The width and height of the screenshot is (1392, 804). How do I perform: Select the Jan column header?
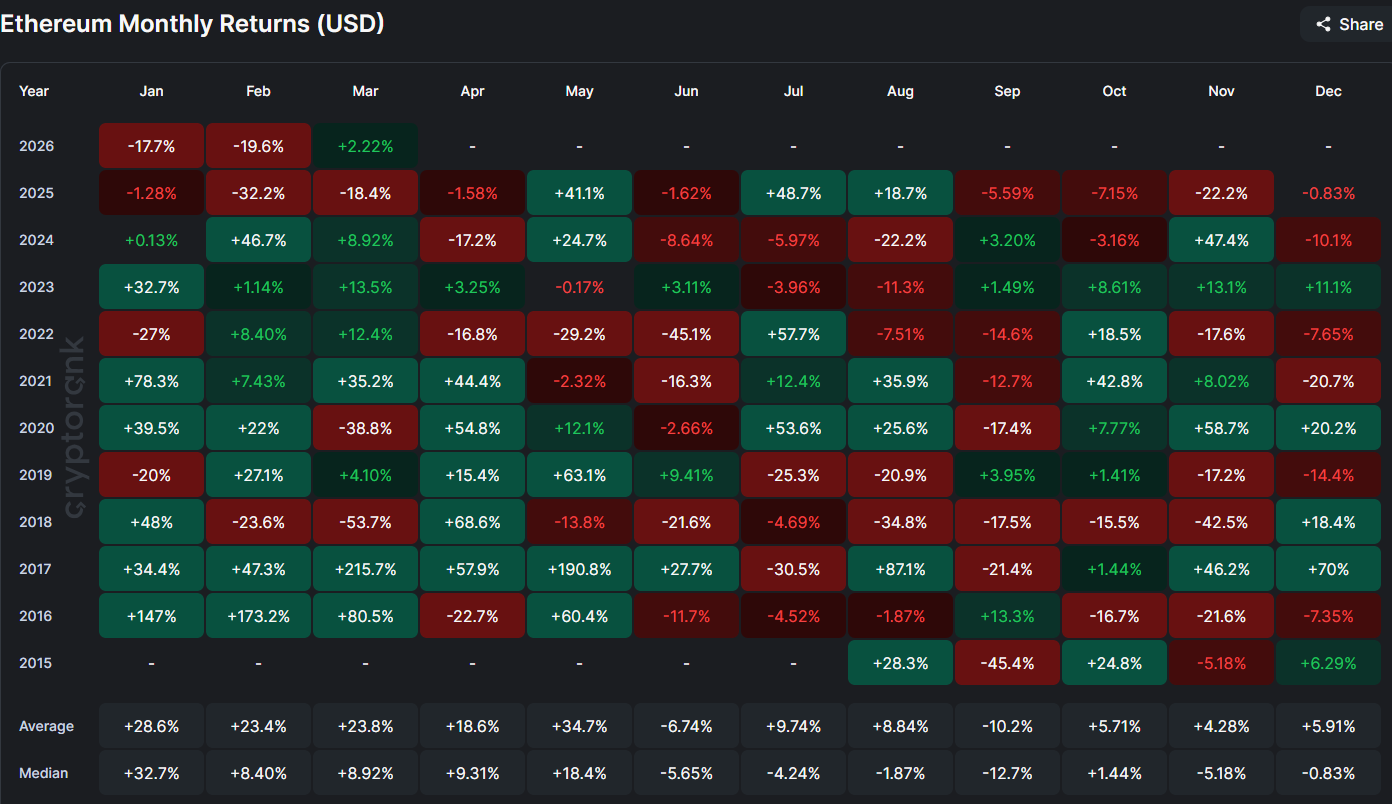pyautogui.click(x=151, y=91)
